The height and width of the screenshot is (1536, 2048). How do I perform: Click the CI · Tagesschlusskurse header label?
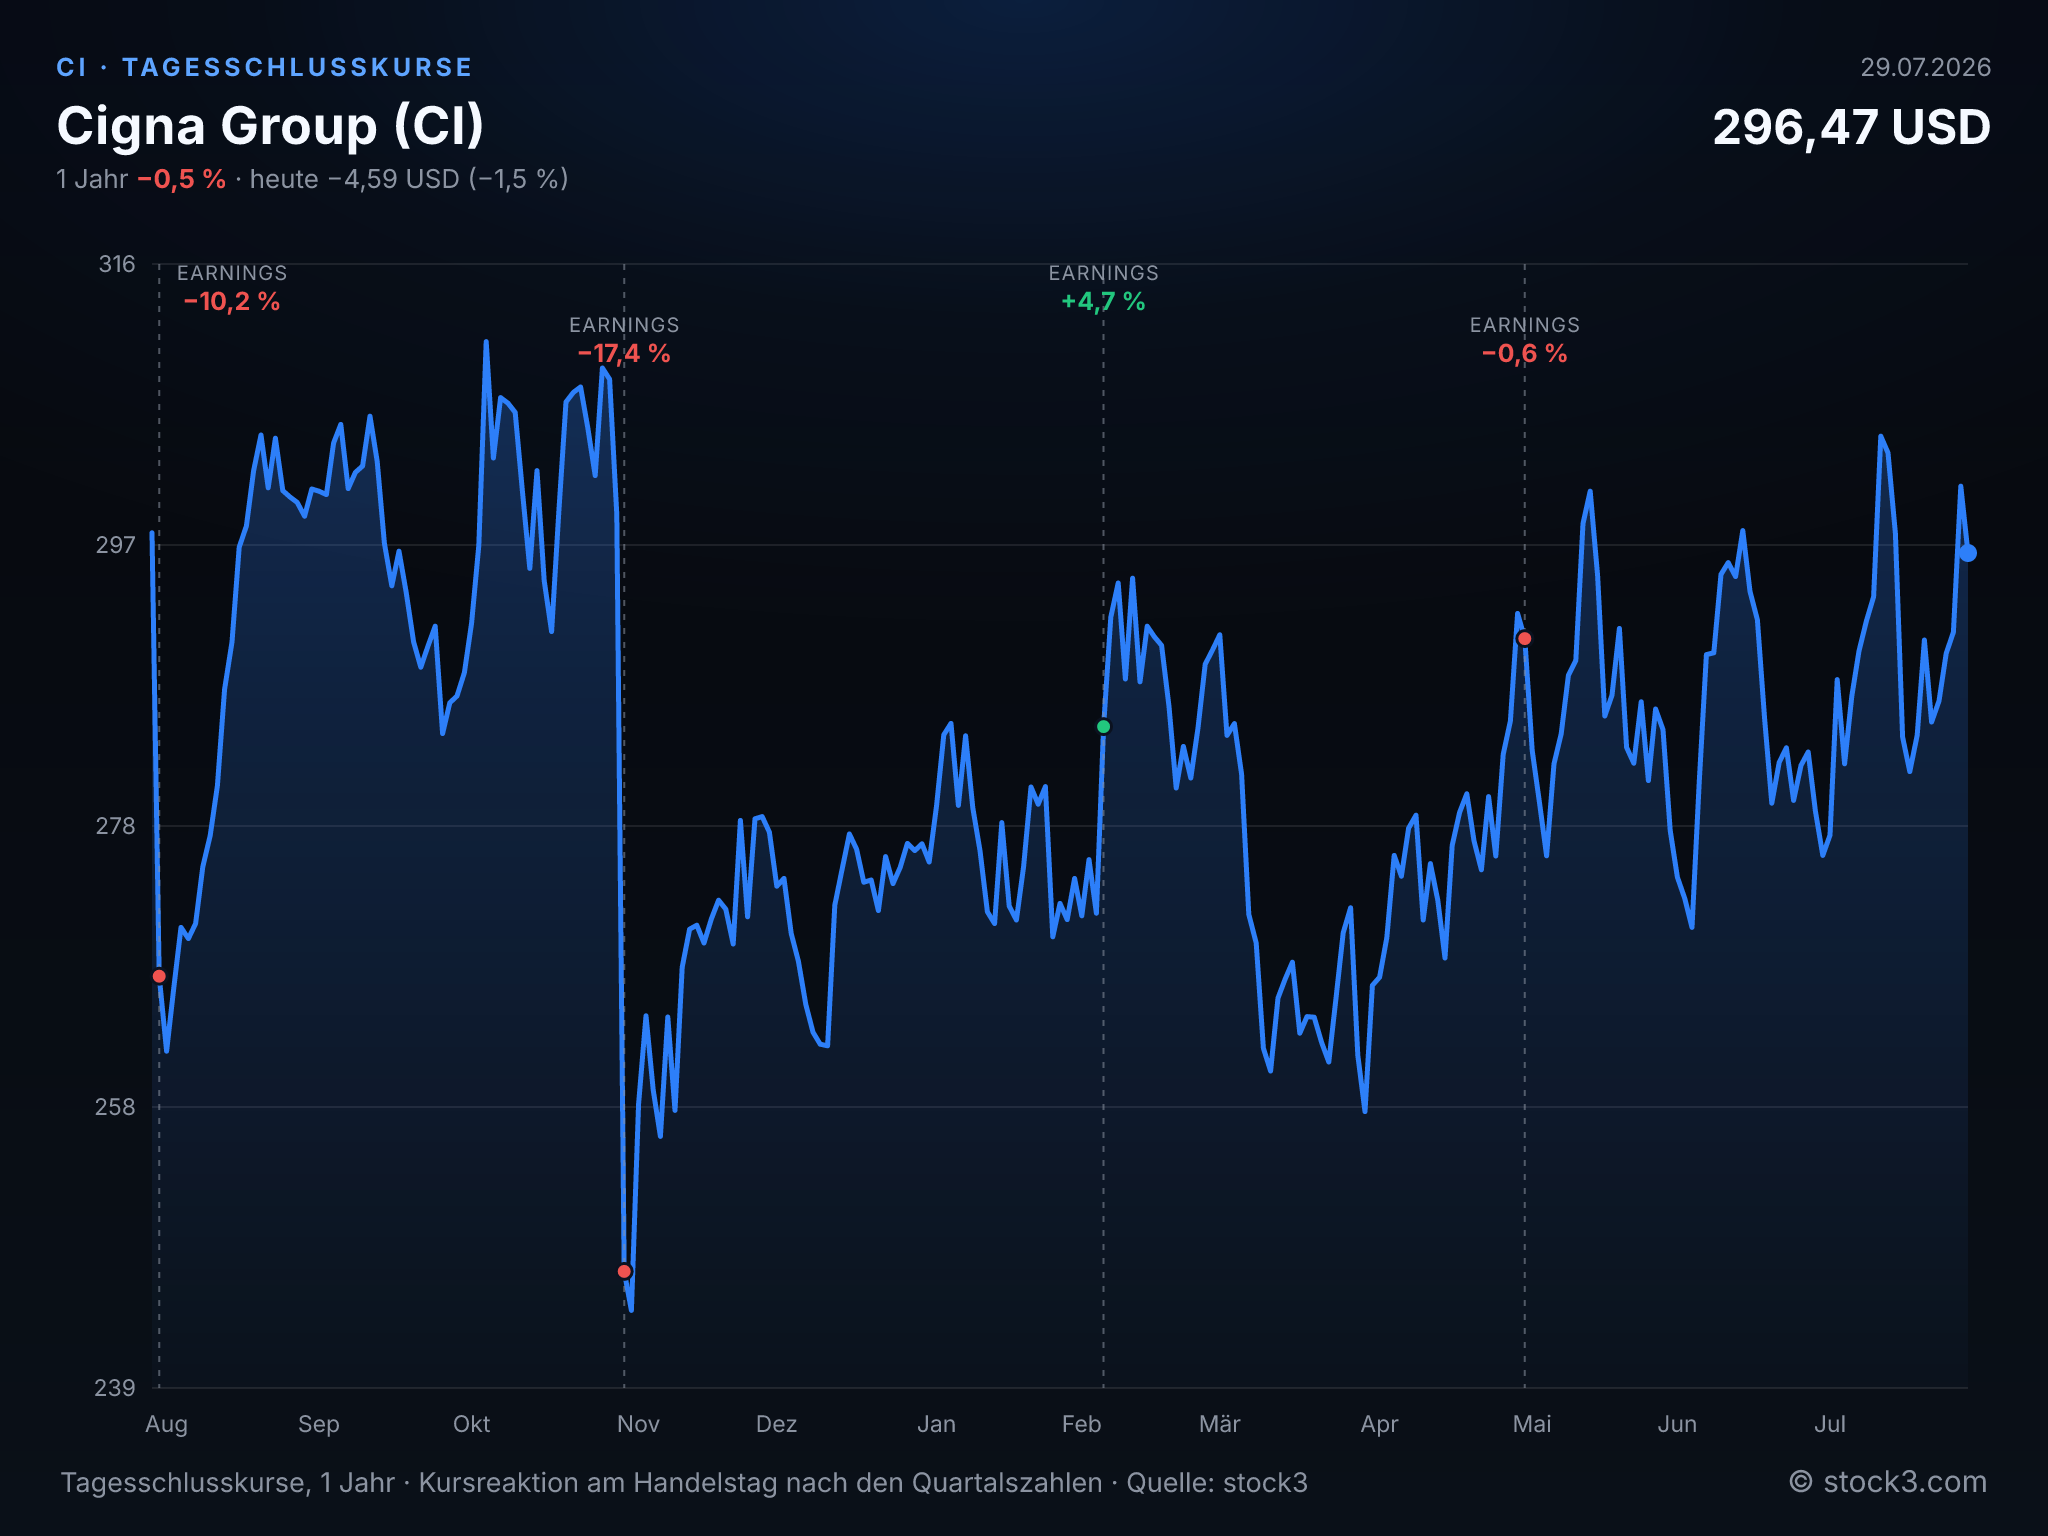coord(264,67)
